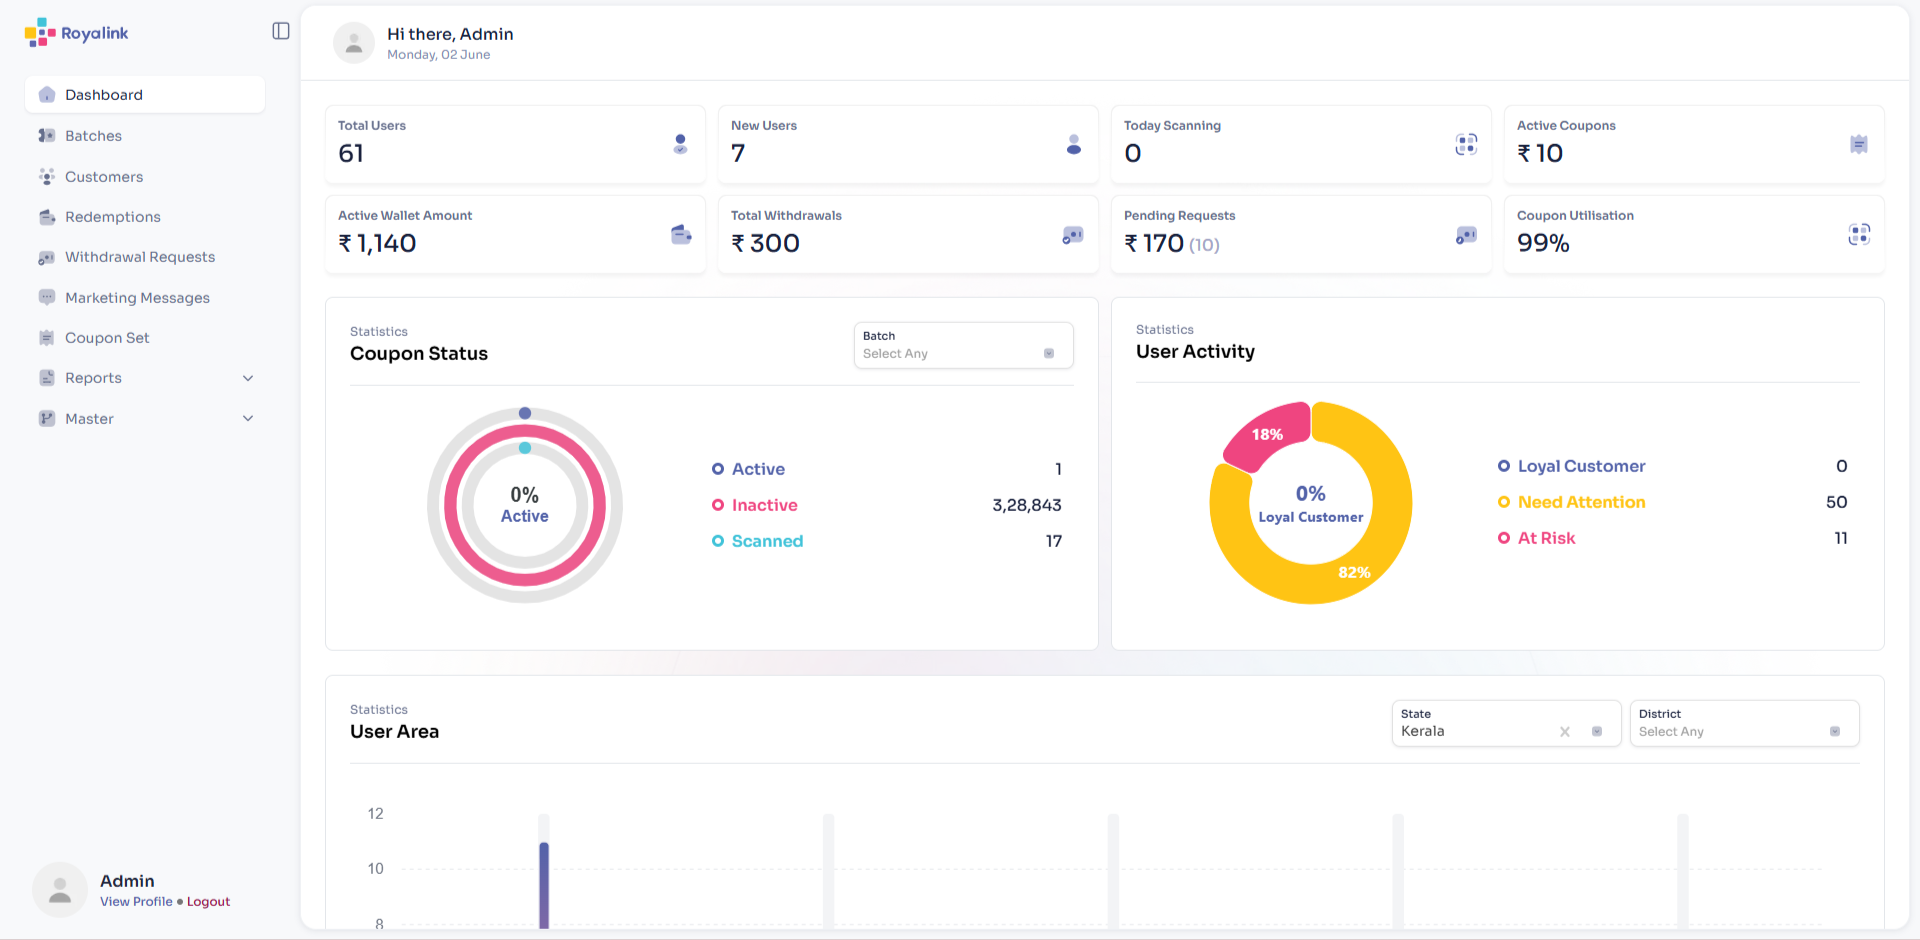The image size is (1920, 940).
Task: Click the Marketing Messages sidebar icon
Action: point(47,298)
